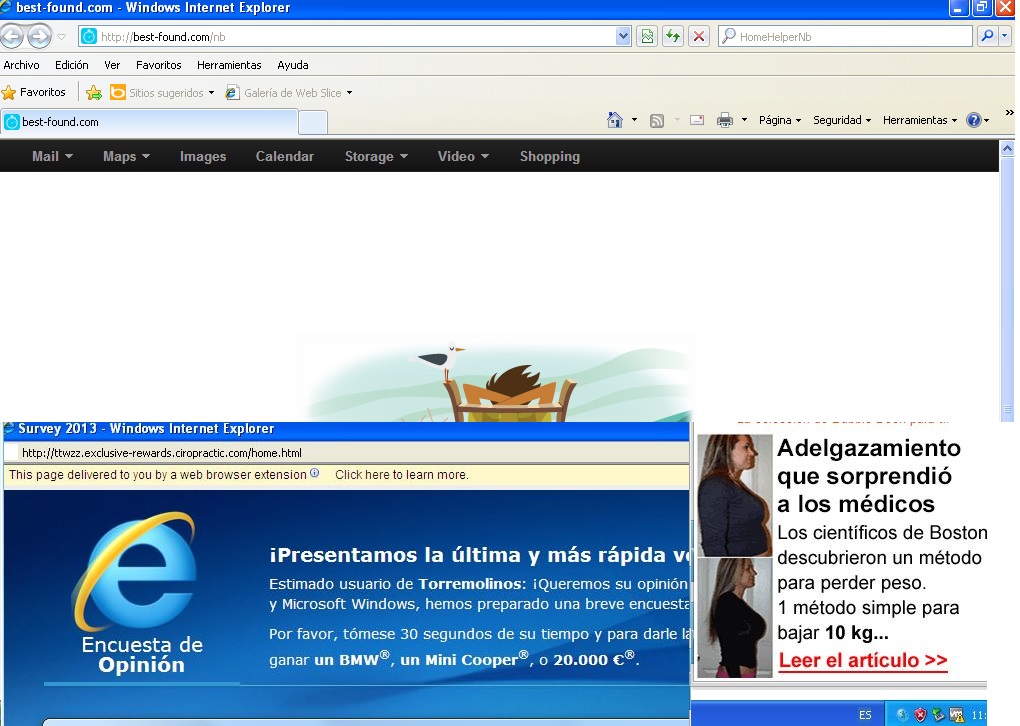Viewport: 1020px width, 726px height.
Task: Click the seagull illustration on the page
Action: [x=440, y=360]
